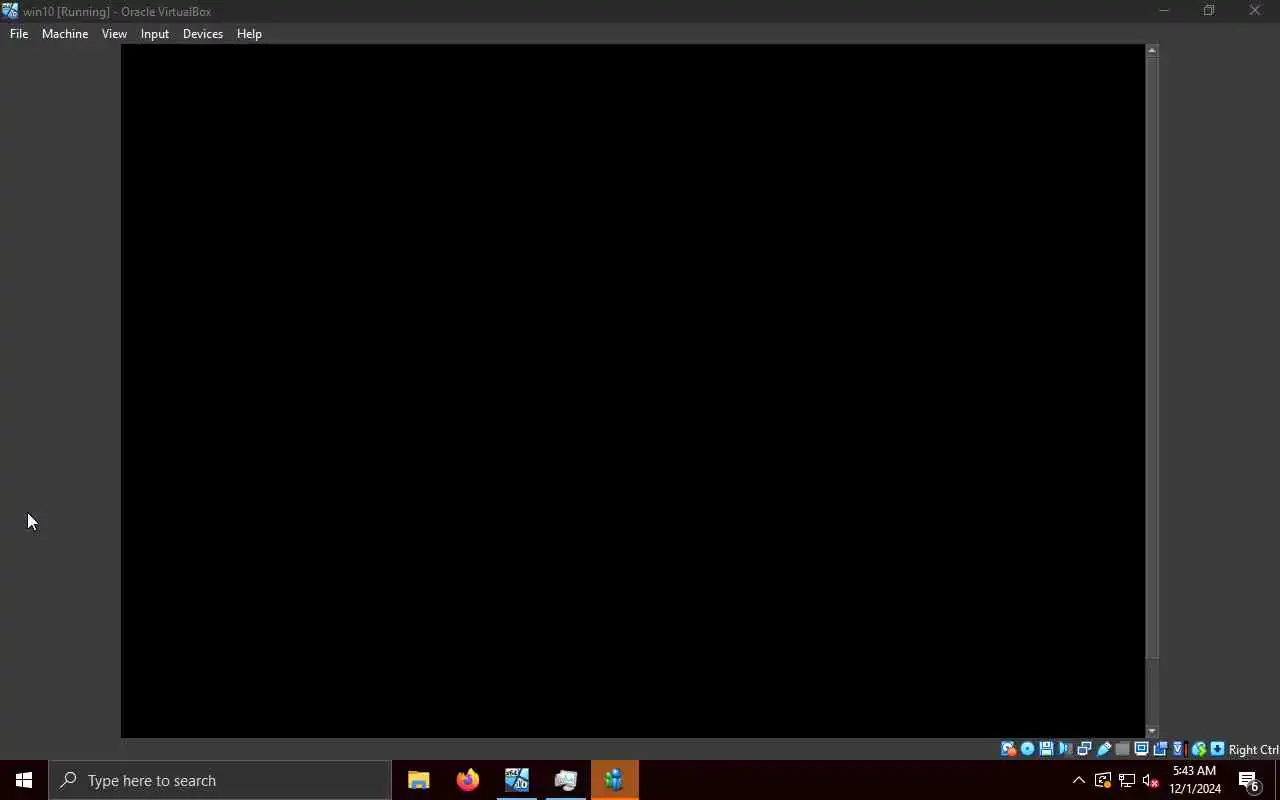Open the Machine menu

coord(65,34)
